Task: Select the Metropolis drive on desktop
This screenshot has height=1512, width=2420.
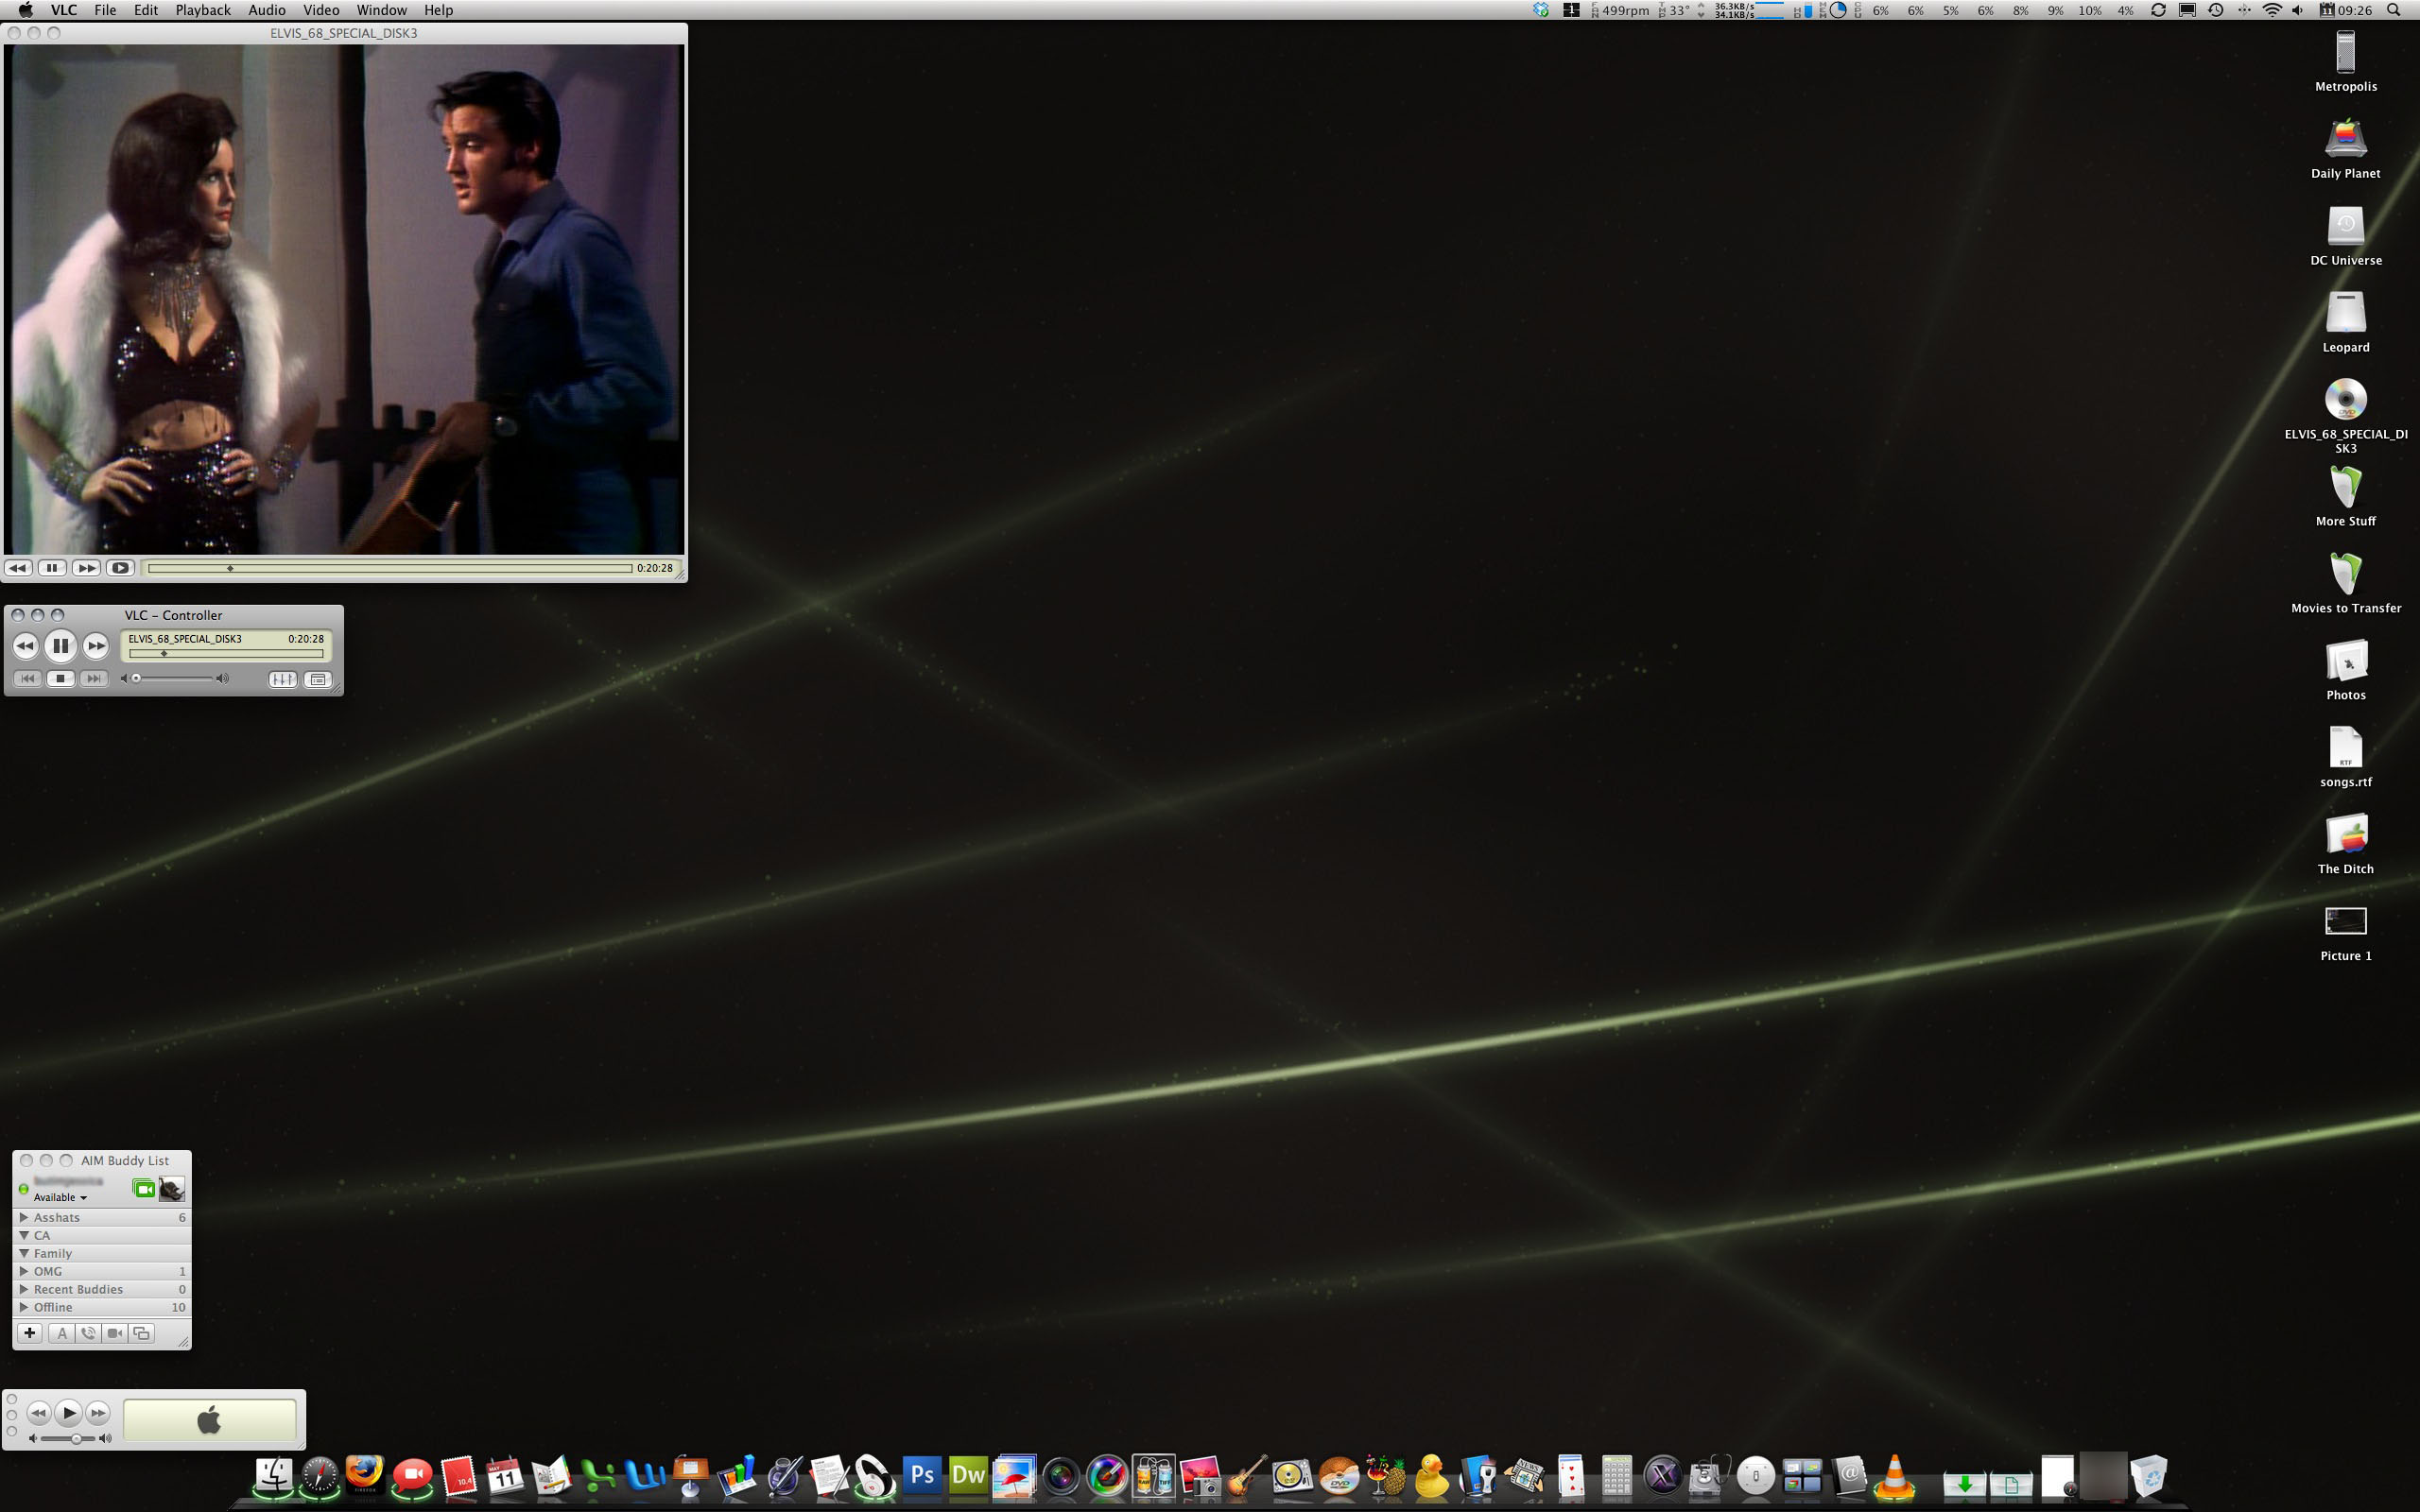Action: 2345,52
